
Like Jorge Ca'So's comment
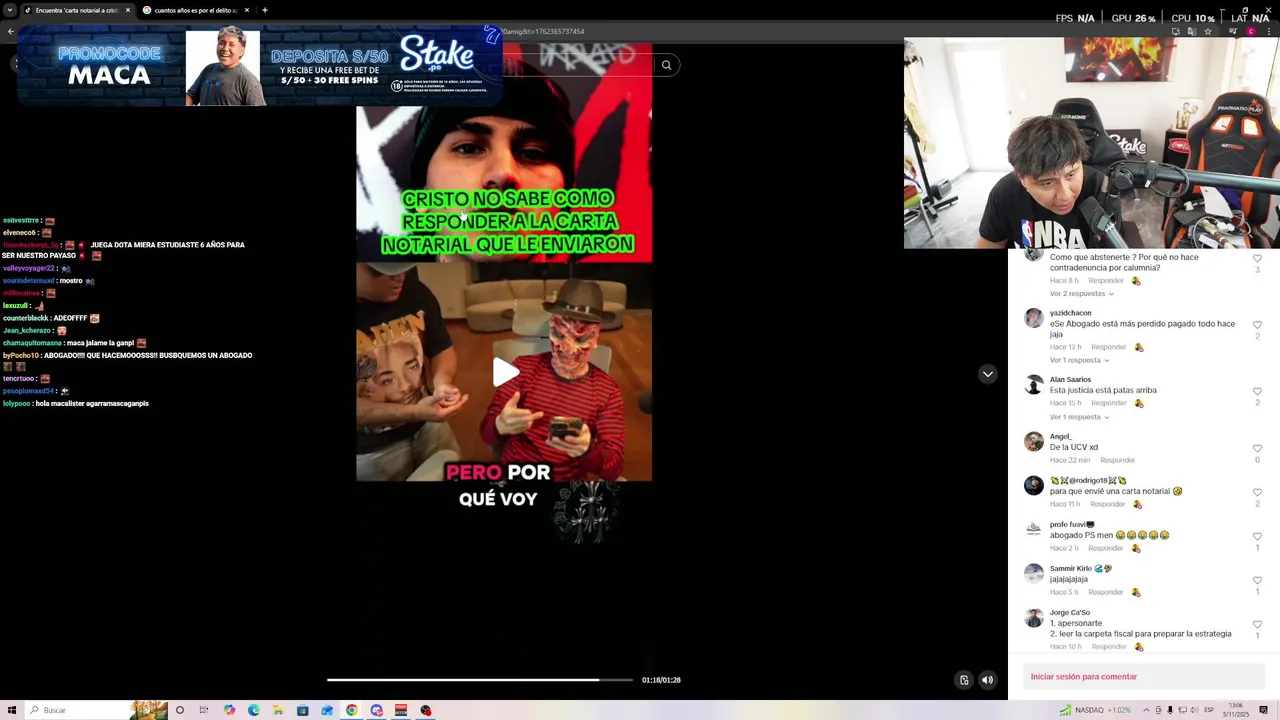(1257, 624)
